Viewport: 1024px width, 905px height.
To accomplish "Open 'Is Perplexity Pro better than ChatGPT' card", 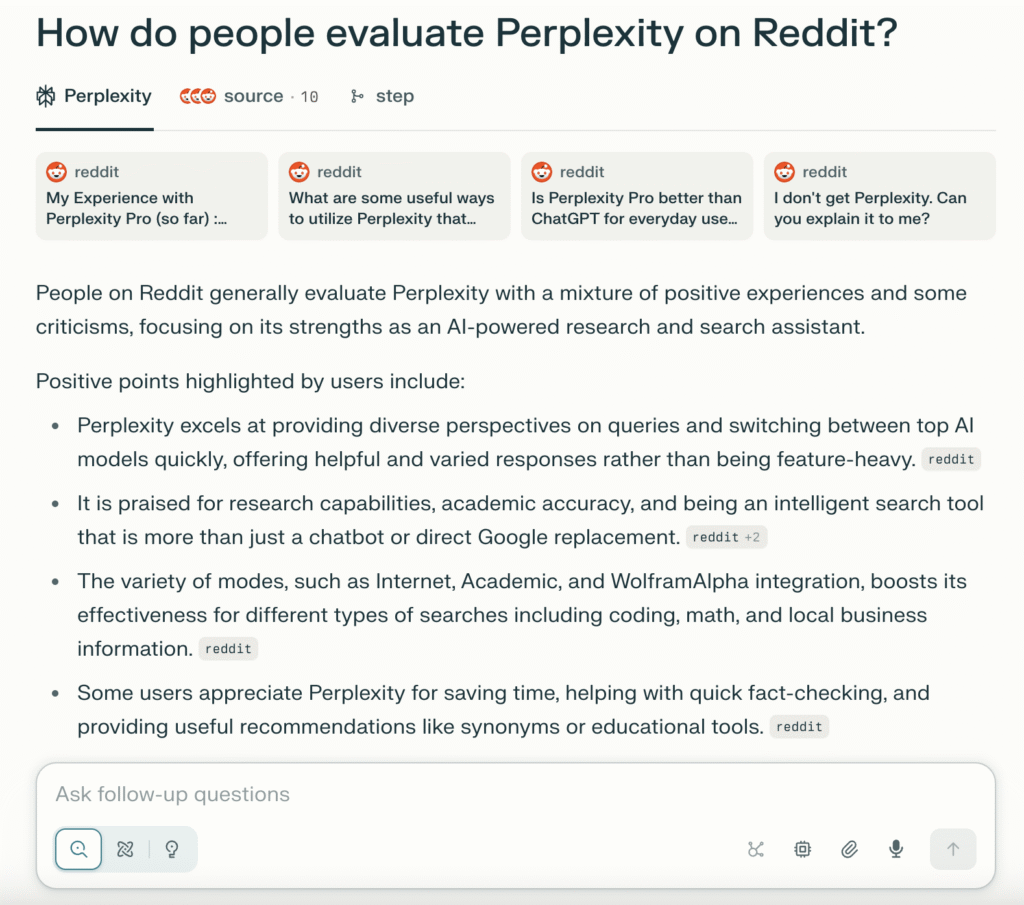I will [x=637, y=196].
